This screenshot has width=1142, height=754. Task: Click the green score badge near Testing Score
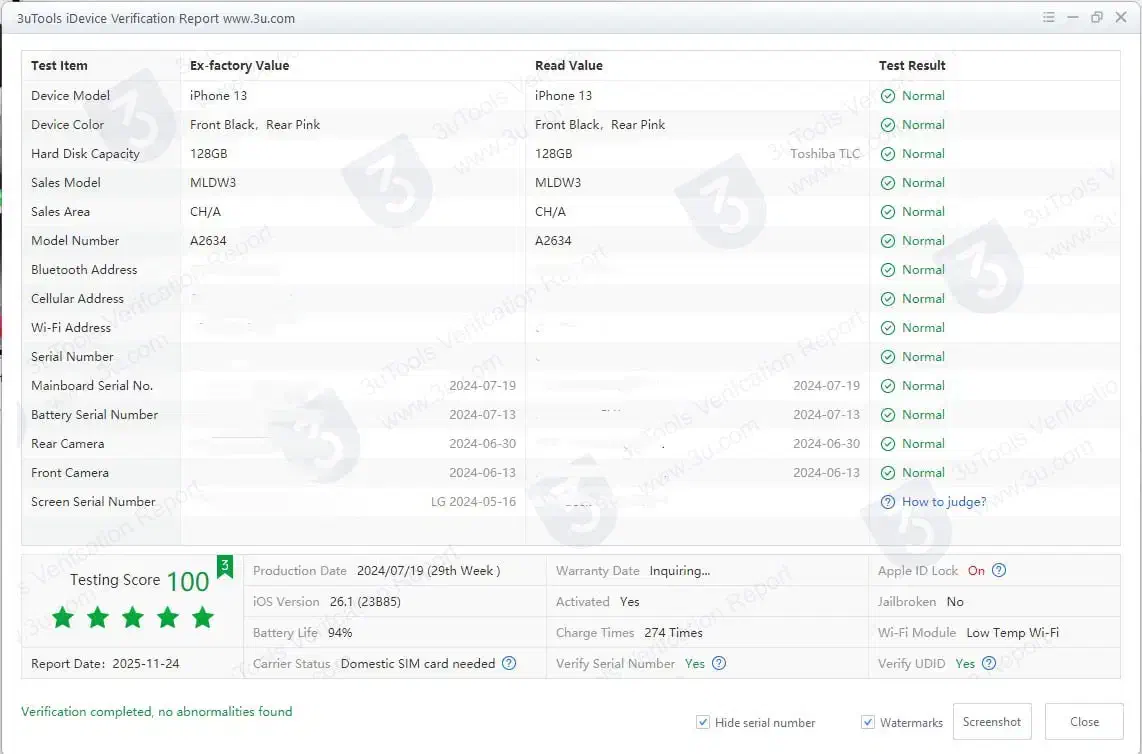(225, 567)
